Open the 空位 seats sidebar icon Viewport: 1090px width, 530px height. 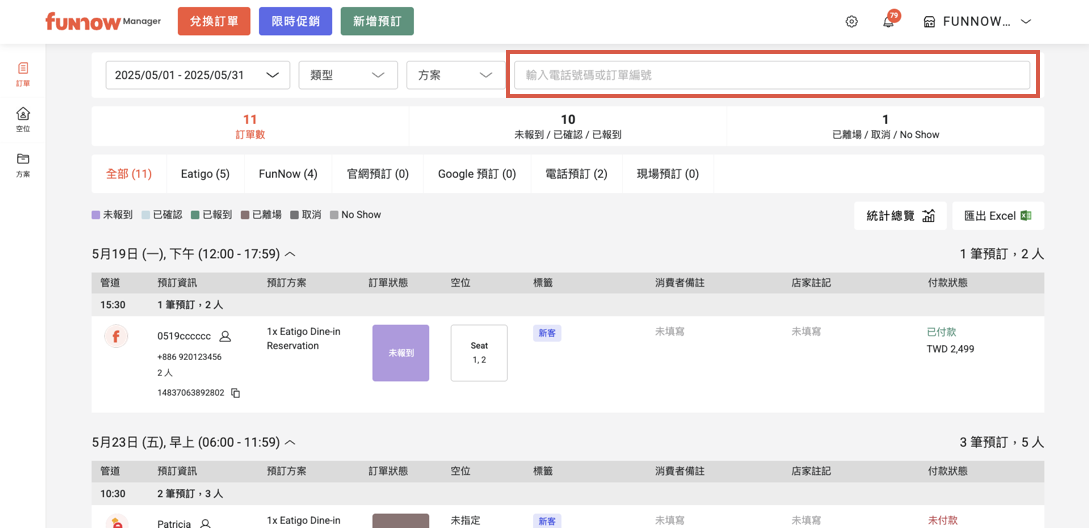pyautogui.click(x=23, y=119)
